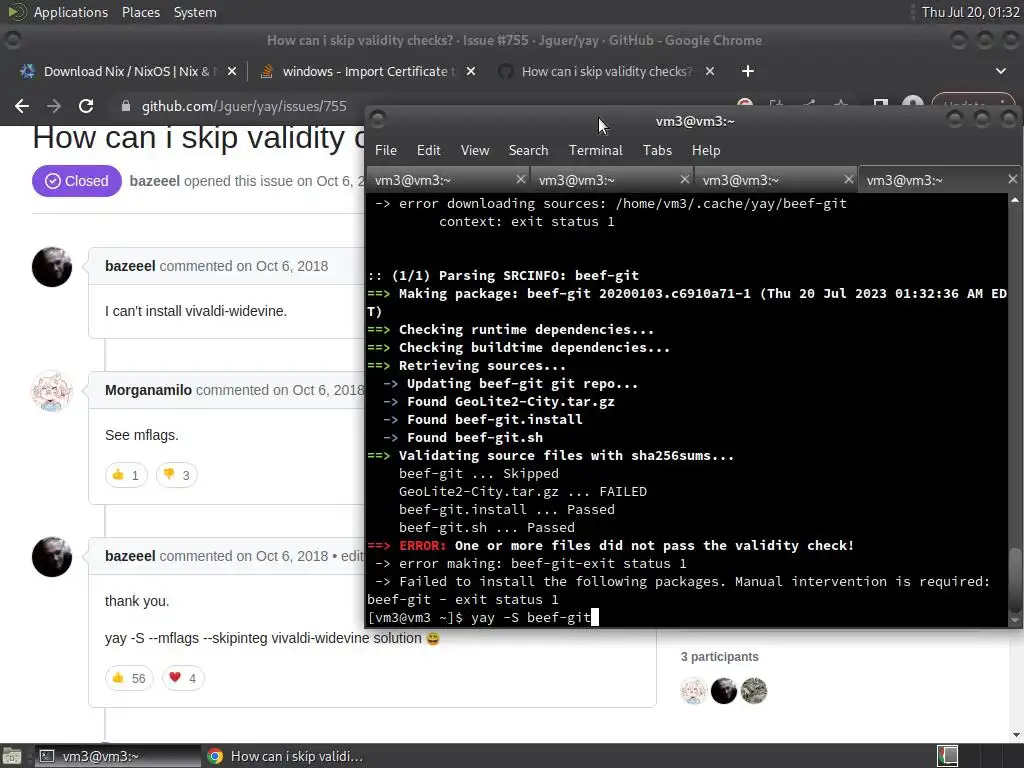Viewport: 1024px width, 768px height.
Task: Open Chrome tab search dropdown arrow
Action: 1000,71
